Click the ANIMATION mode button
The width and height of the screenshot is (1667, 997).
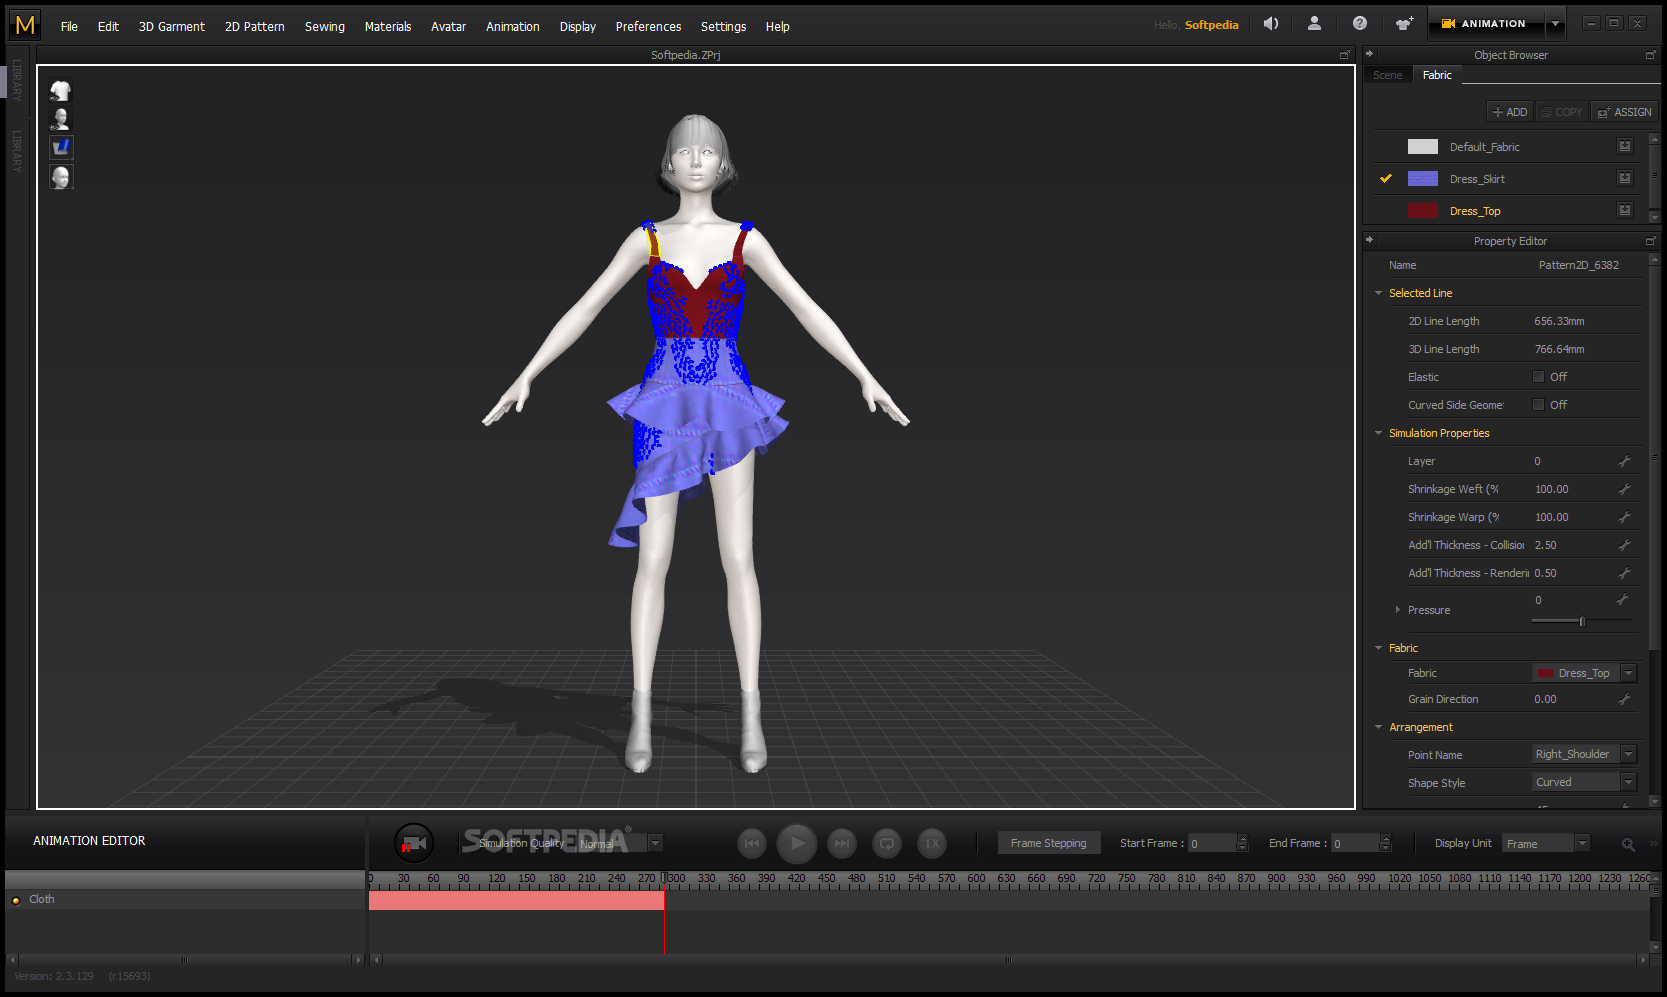pyautogui.click(x=1485, y=24)
